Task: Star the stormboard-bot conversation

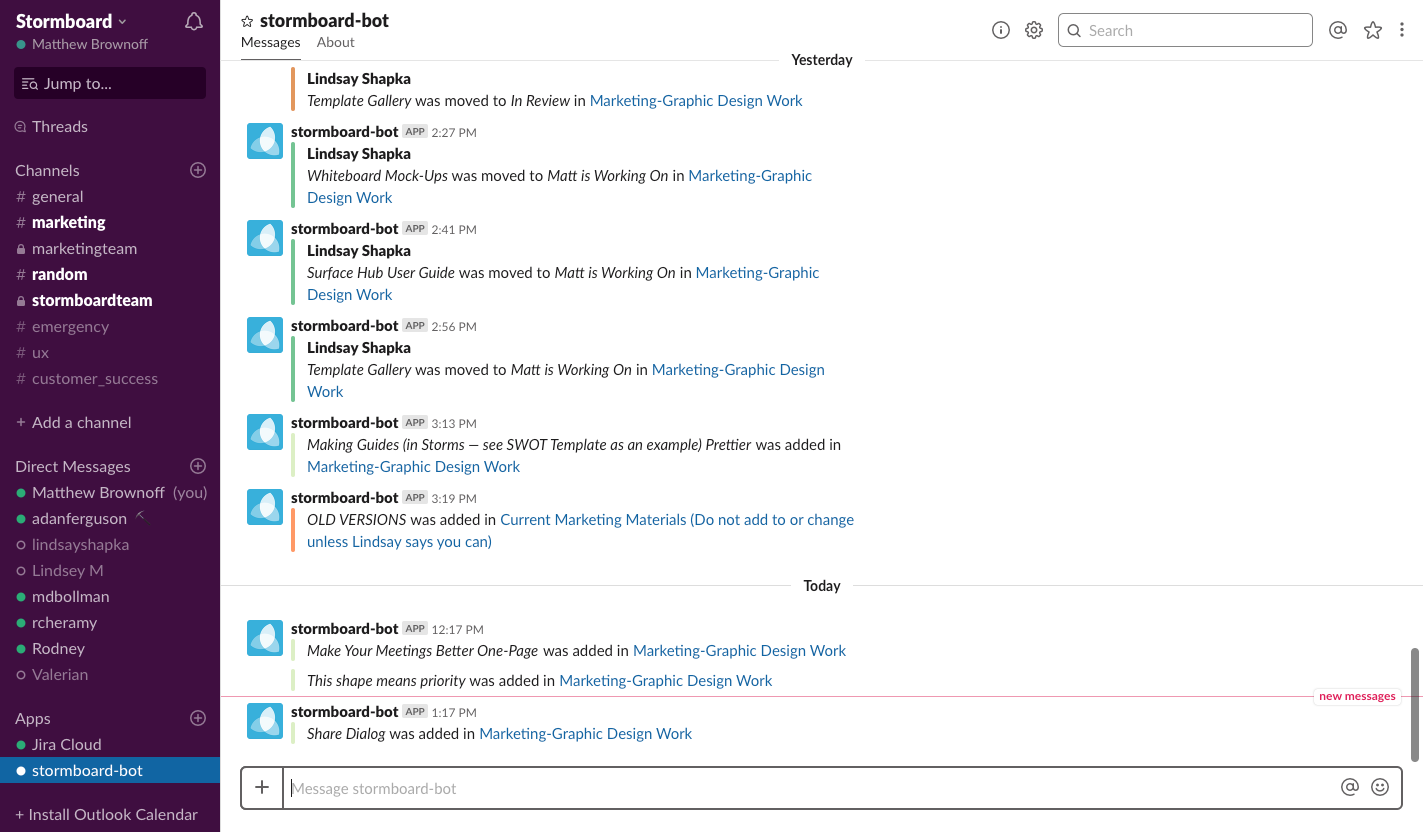Action: [x=247, y=21]
